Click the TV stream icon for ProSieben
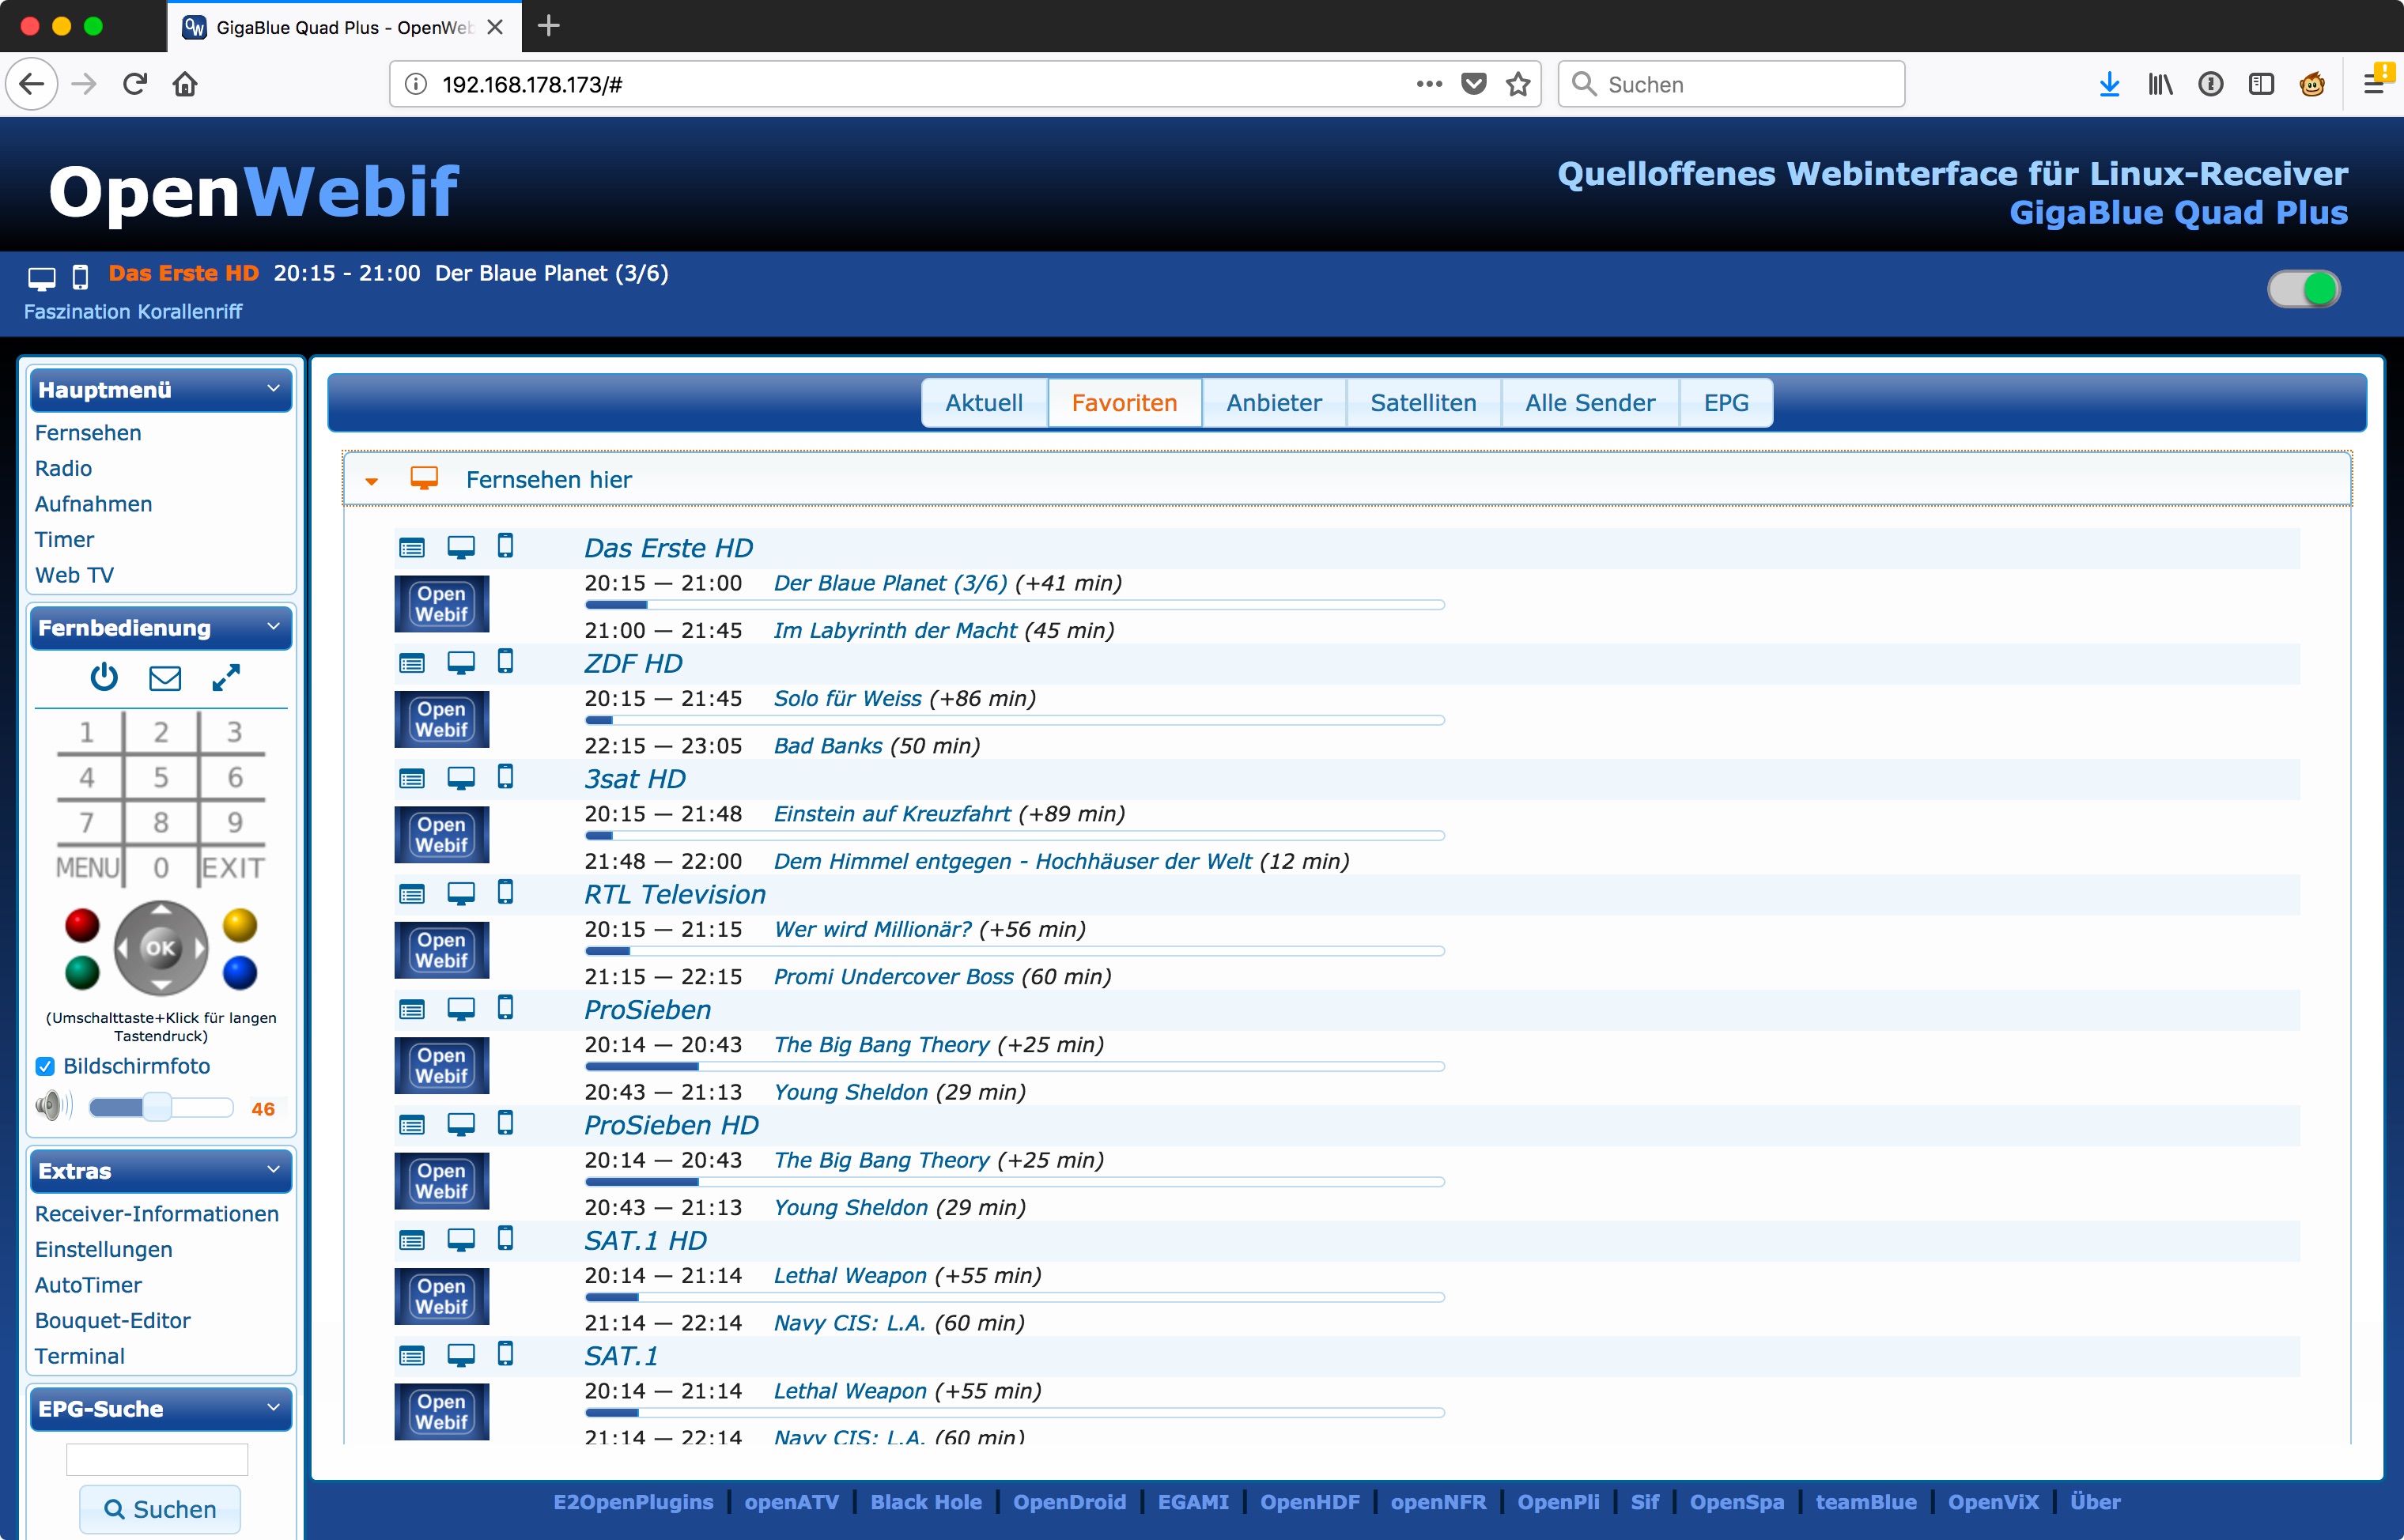 pyautogui.click(x=461, y=1008)
